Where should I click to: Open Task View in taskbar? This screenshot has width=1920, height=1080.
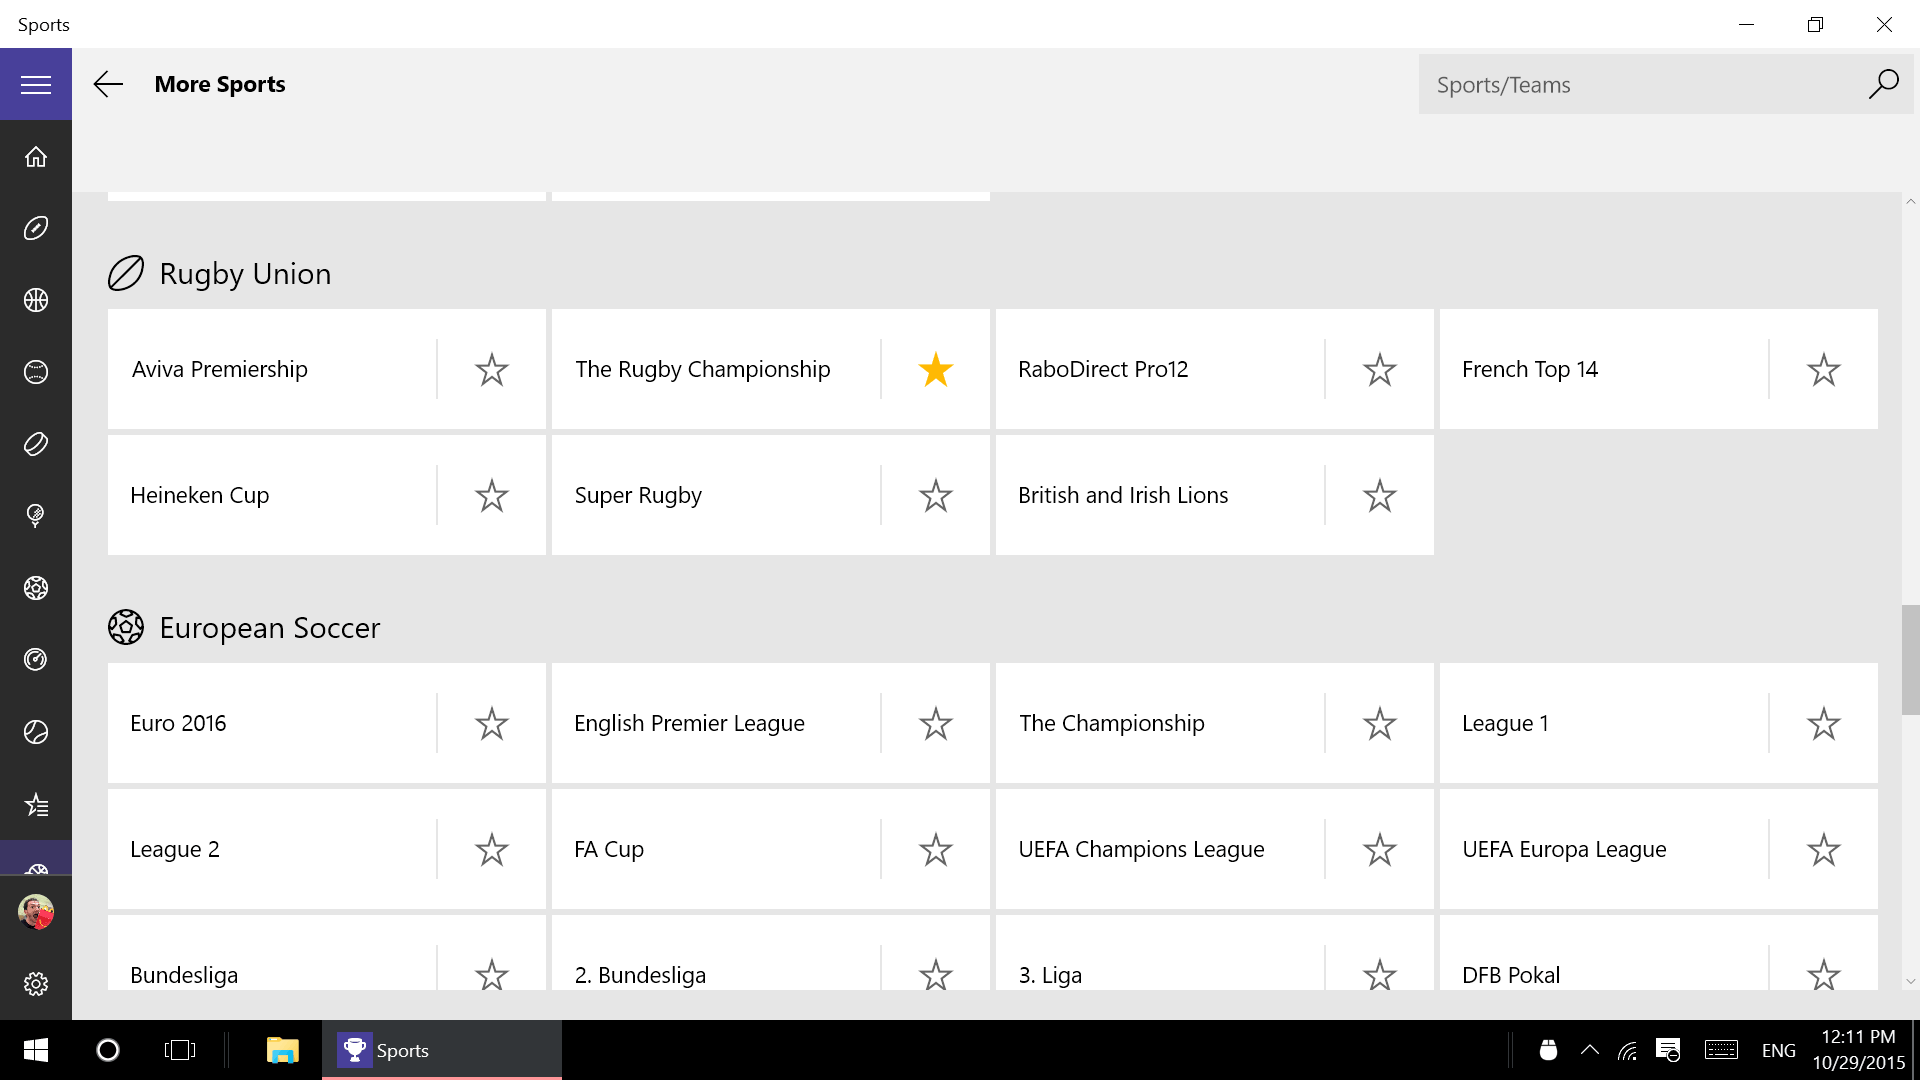180,1050
